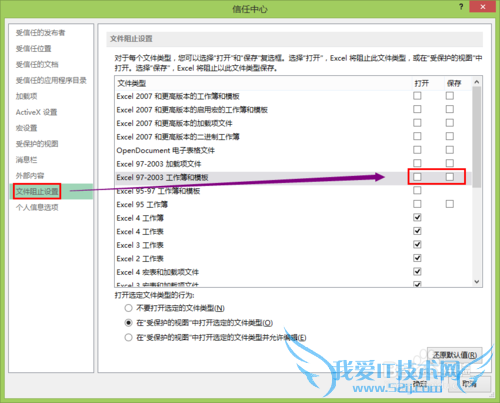Click the 取消 button

point(469,384)
